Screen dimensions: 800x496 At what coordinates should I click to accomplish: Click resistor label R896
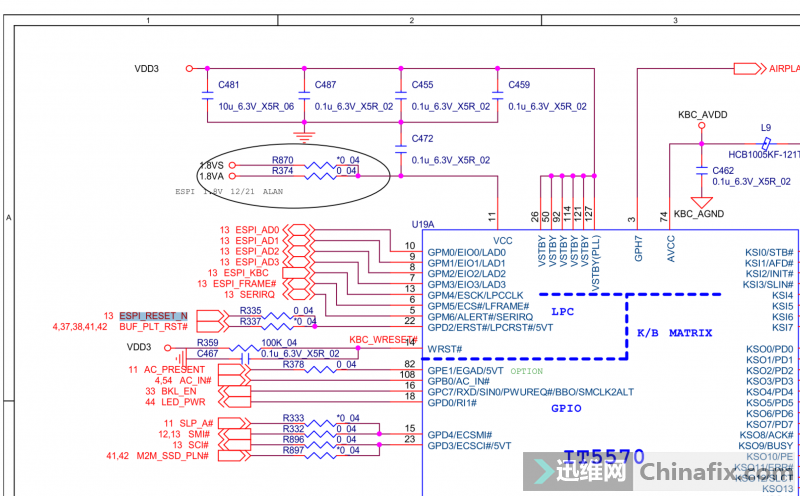(x=293, y=439)
